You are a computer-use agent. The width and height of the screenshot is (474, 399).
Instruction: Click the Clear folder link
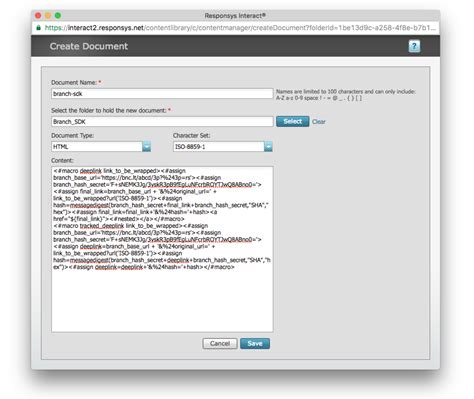(x=319, y=122)
